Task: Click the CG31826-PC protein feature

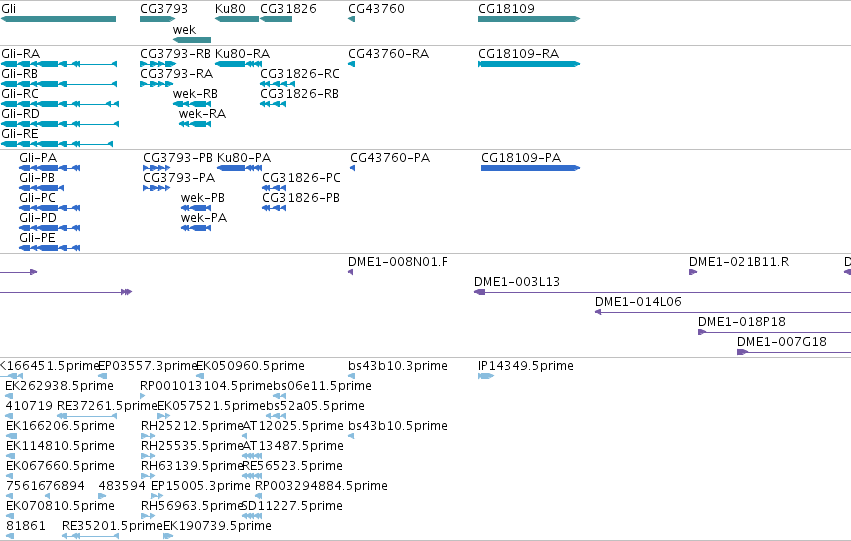Action: 274,188
